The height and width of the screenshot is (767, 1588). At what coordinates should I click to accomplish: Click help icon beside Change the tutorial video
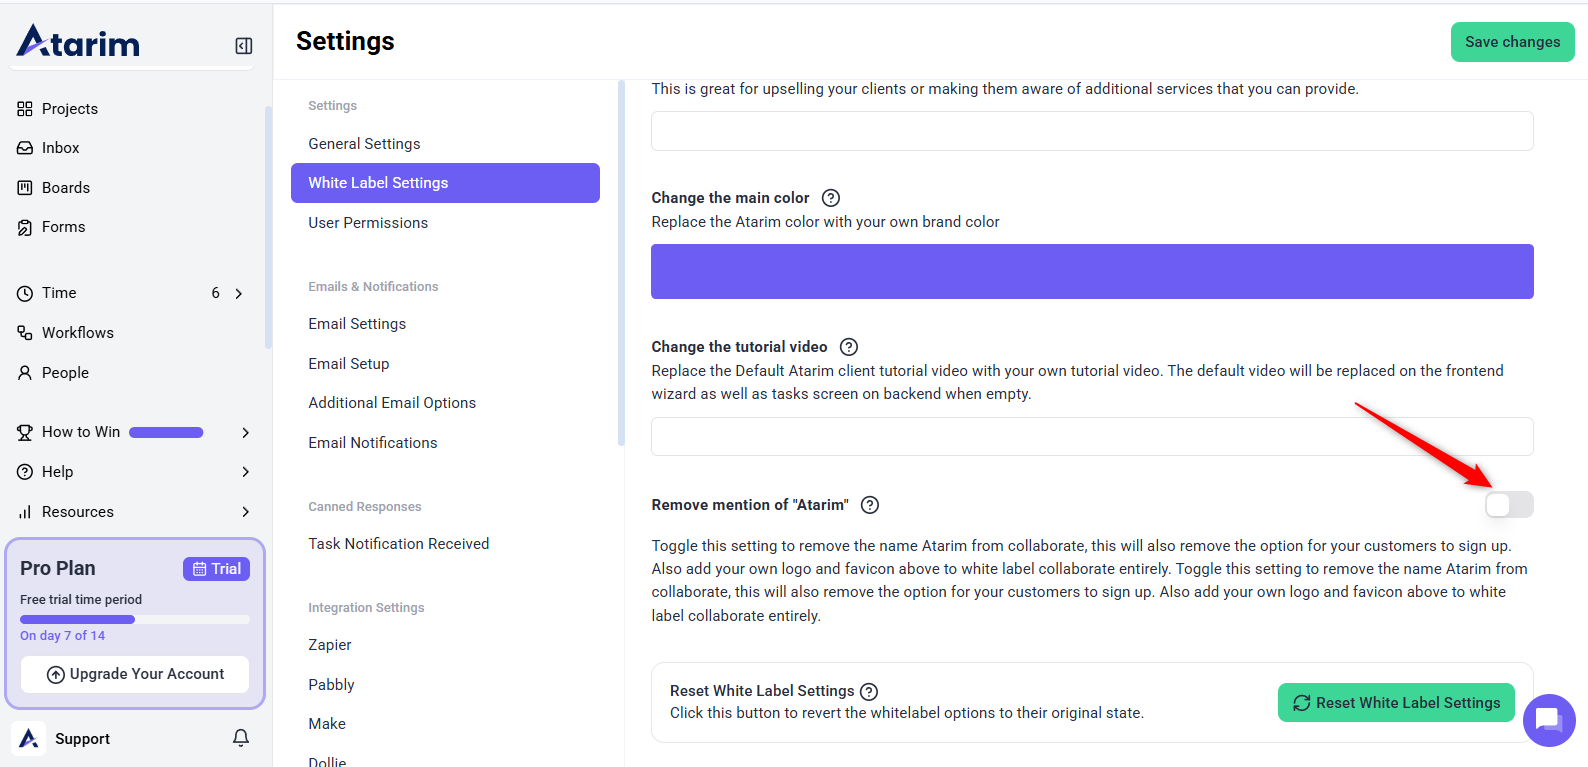848,347
